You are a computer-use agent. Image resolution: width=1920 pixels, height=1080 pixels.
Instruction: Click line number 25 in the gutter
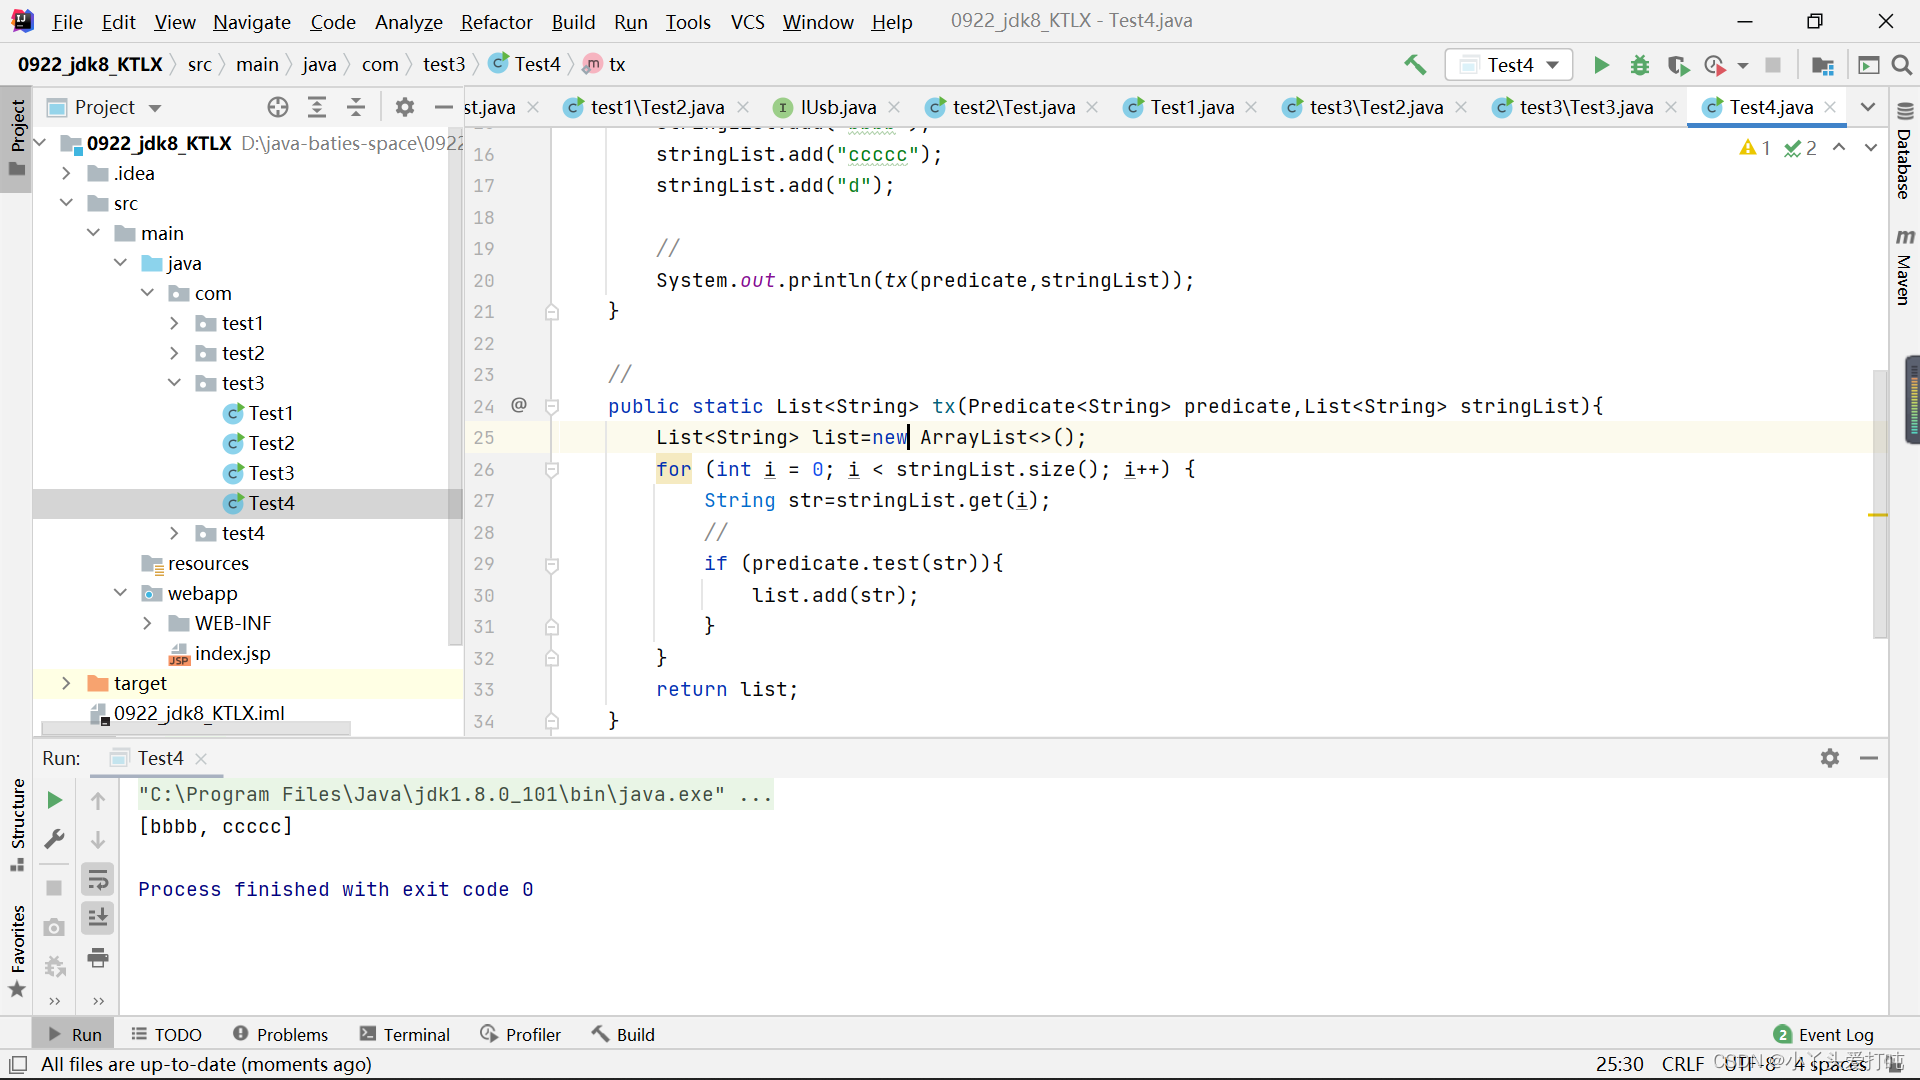pos(484,437)
